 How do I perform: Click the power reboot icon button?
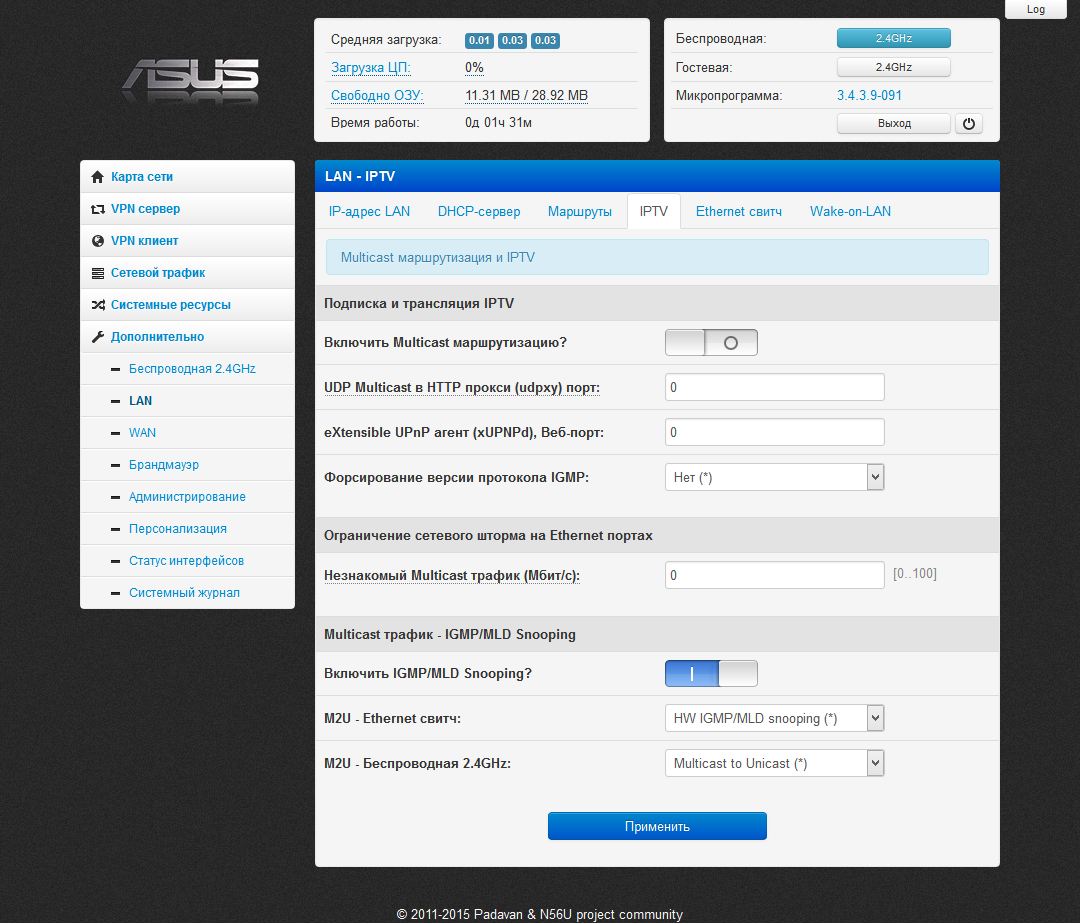pyautogui.click(x=968, y=123)
